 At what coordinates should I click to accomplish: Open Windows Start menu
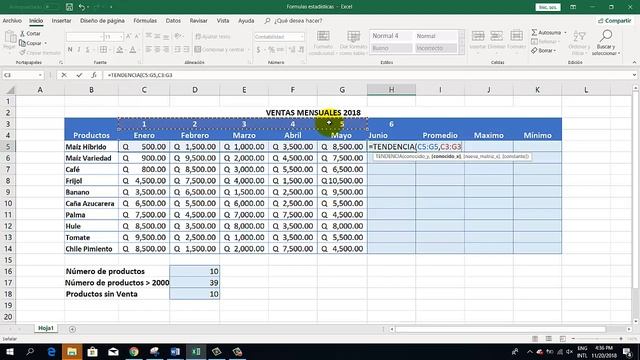click(x=9, y=351)
